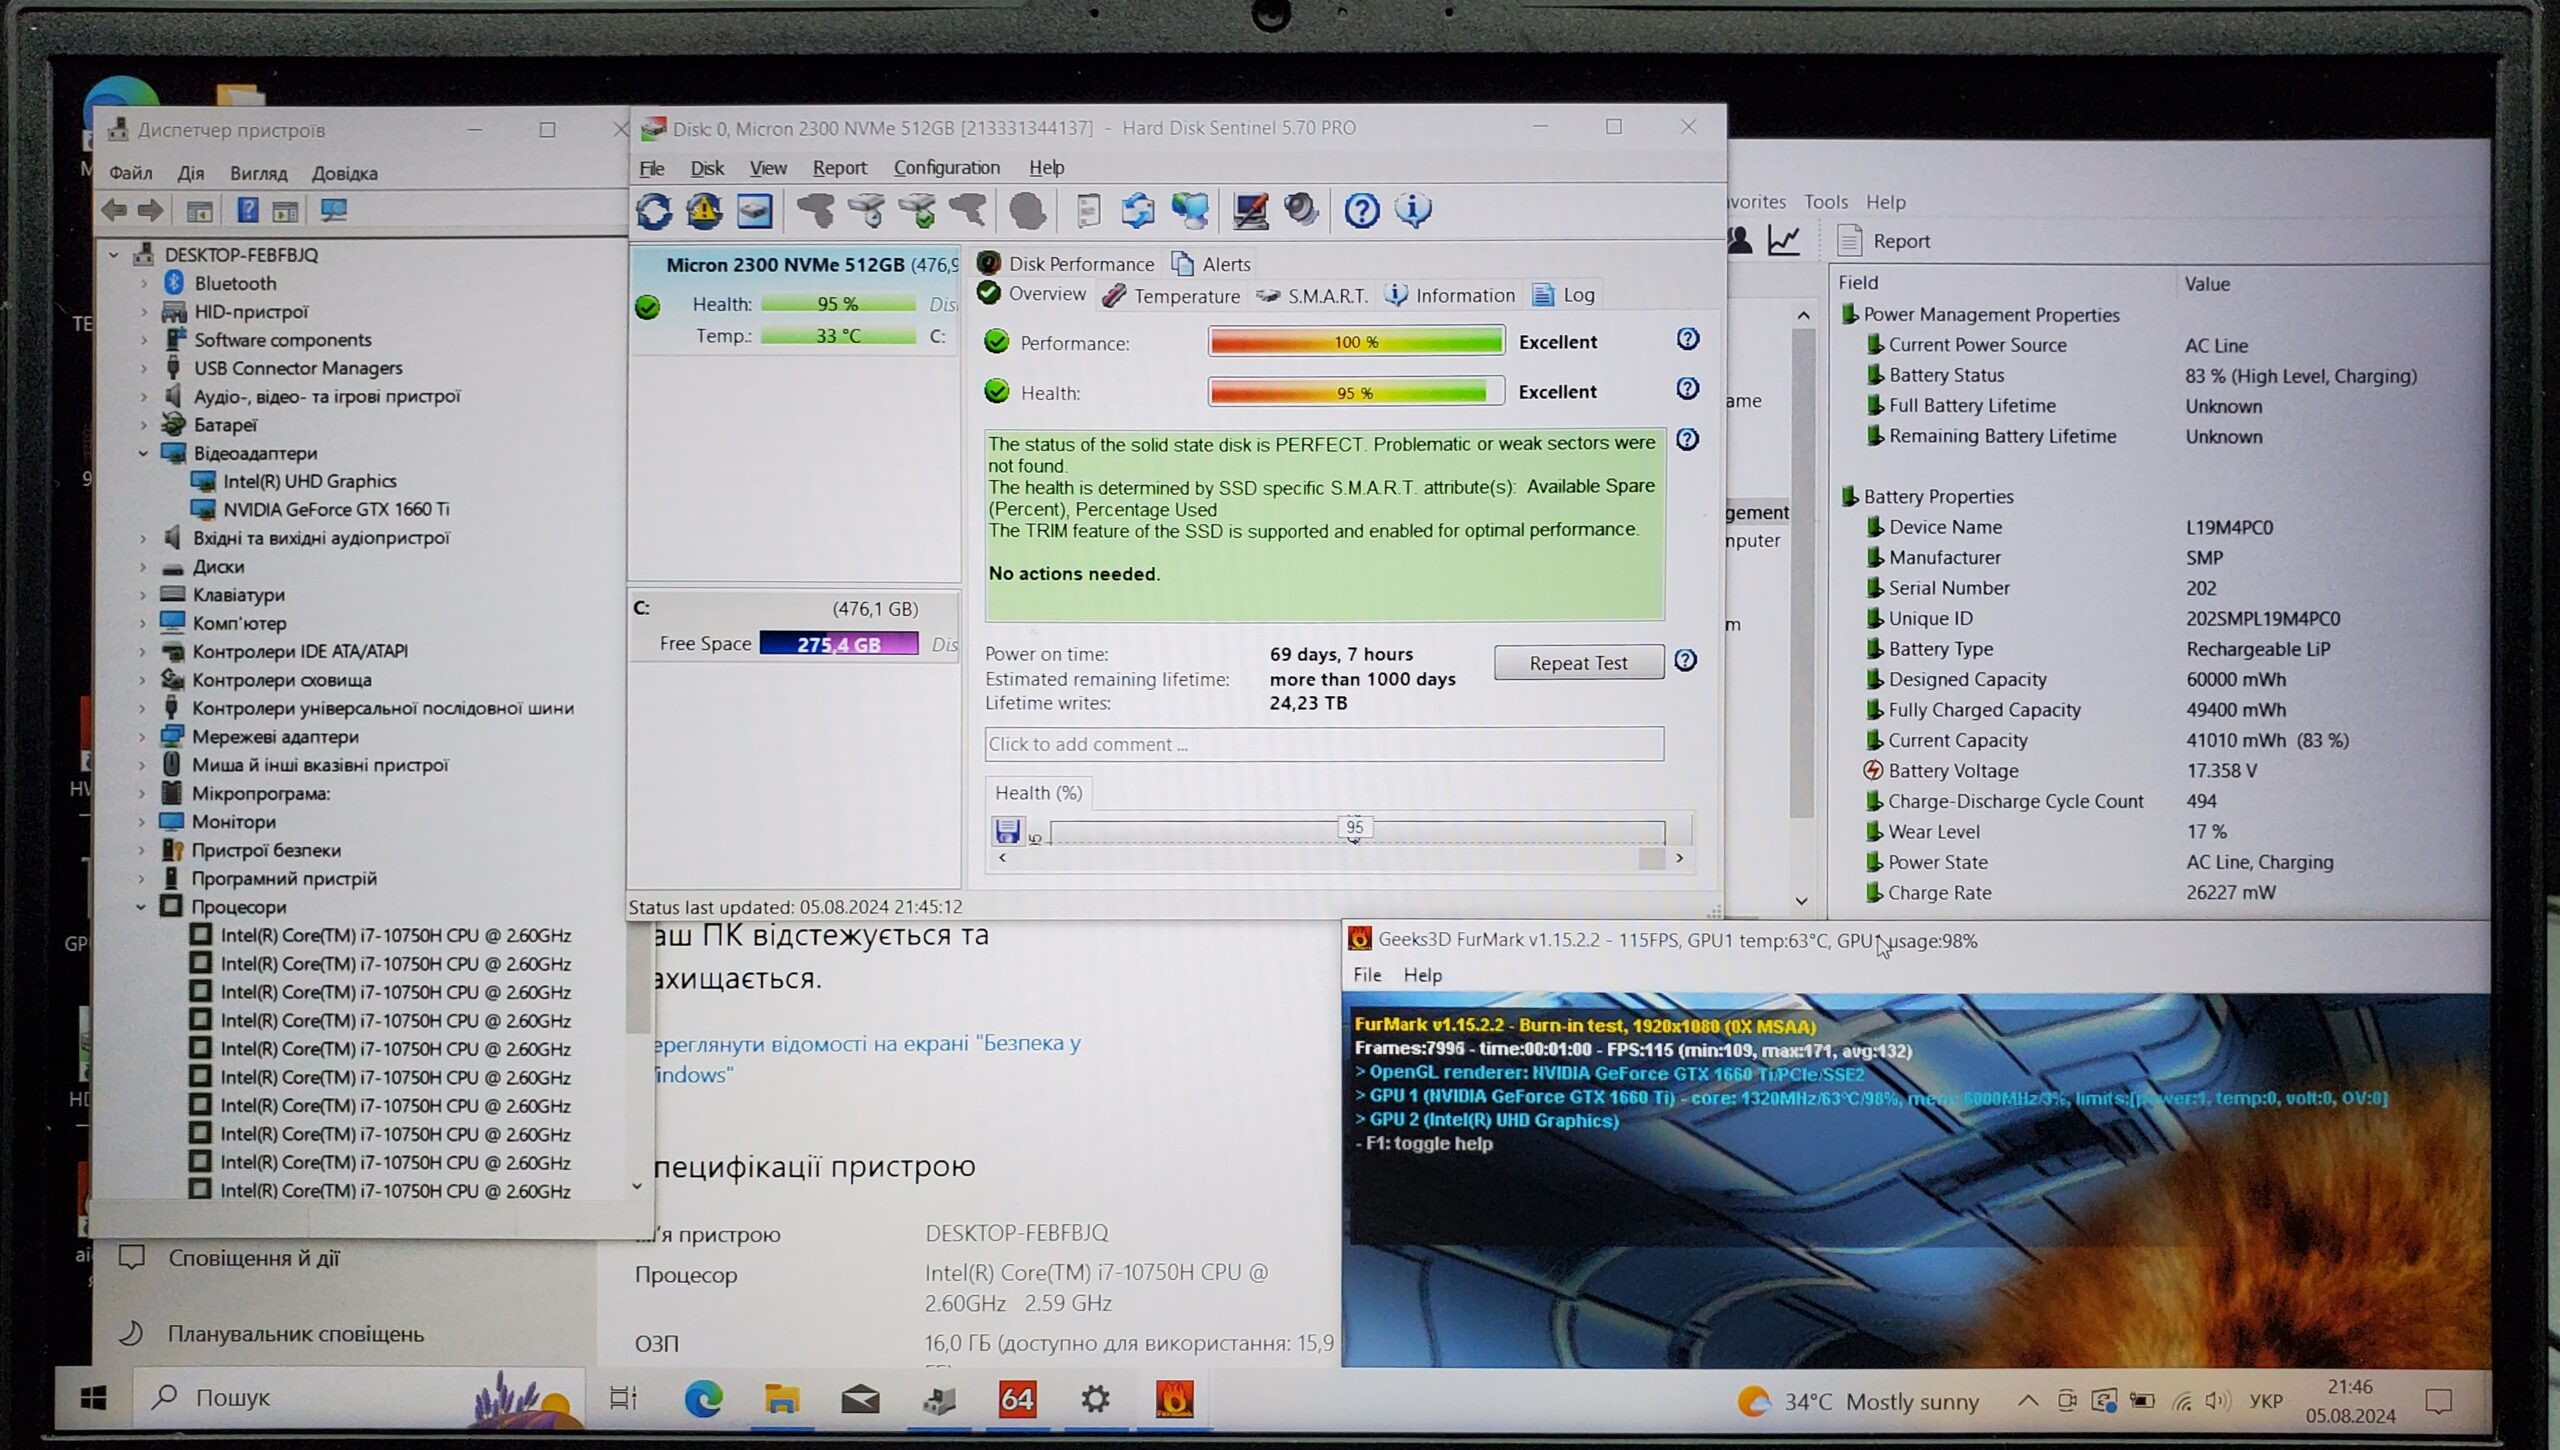The image size is (2560, 1450).
Task: Click the refresh icon in Hard Disk Sentinel toolbar
Action: click(x=654, y=211)
